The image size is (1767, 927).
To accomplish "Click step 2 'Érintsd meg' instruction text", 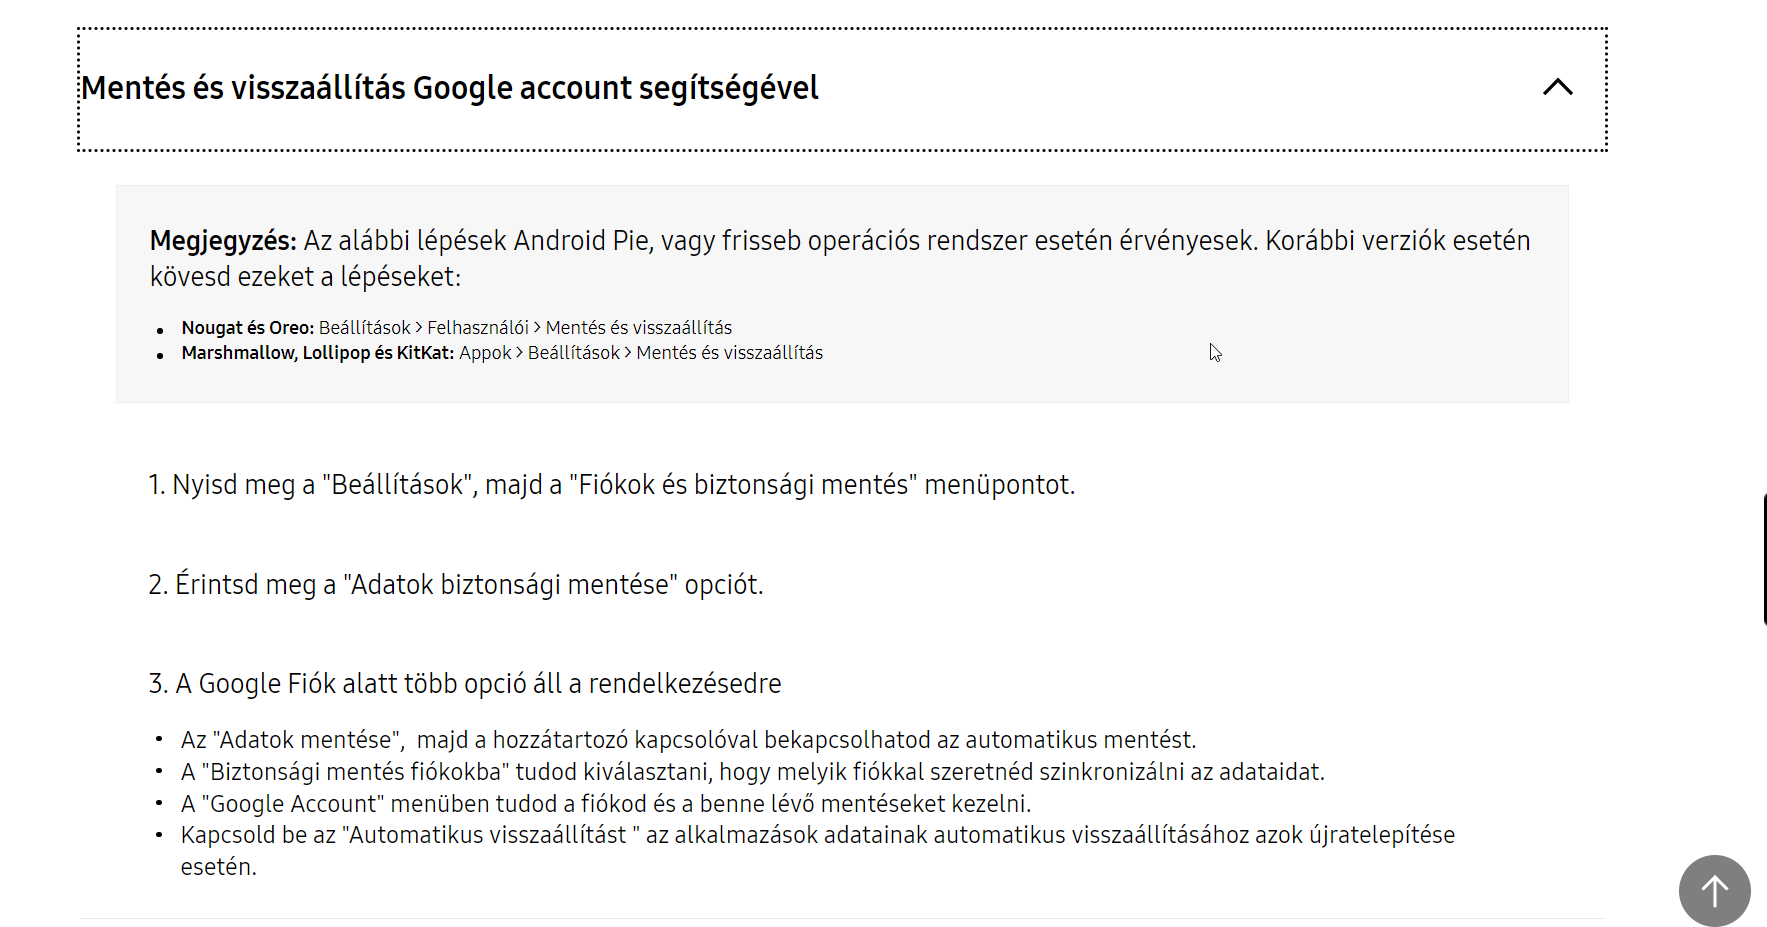I will tap(456, 584).
